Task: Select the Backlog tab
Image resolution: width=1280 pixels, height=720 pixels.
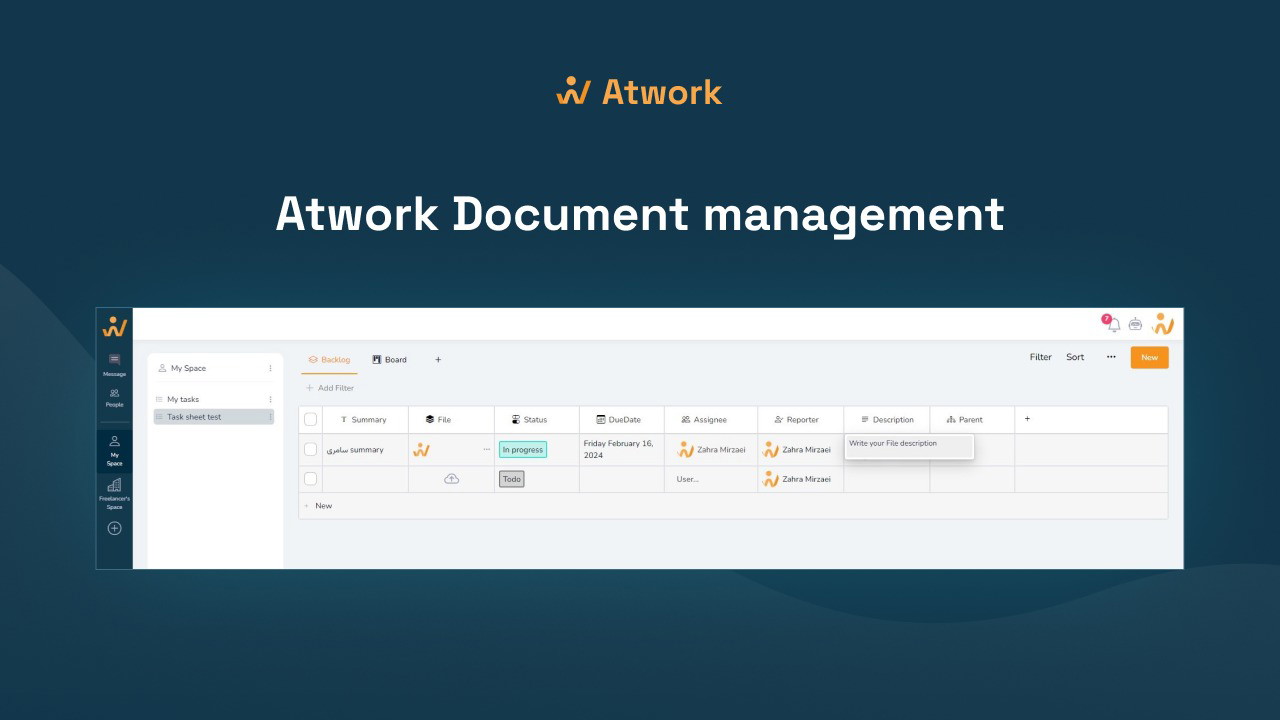Action: (x=329, y=360)
